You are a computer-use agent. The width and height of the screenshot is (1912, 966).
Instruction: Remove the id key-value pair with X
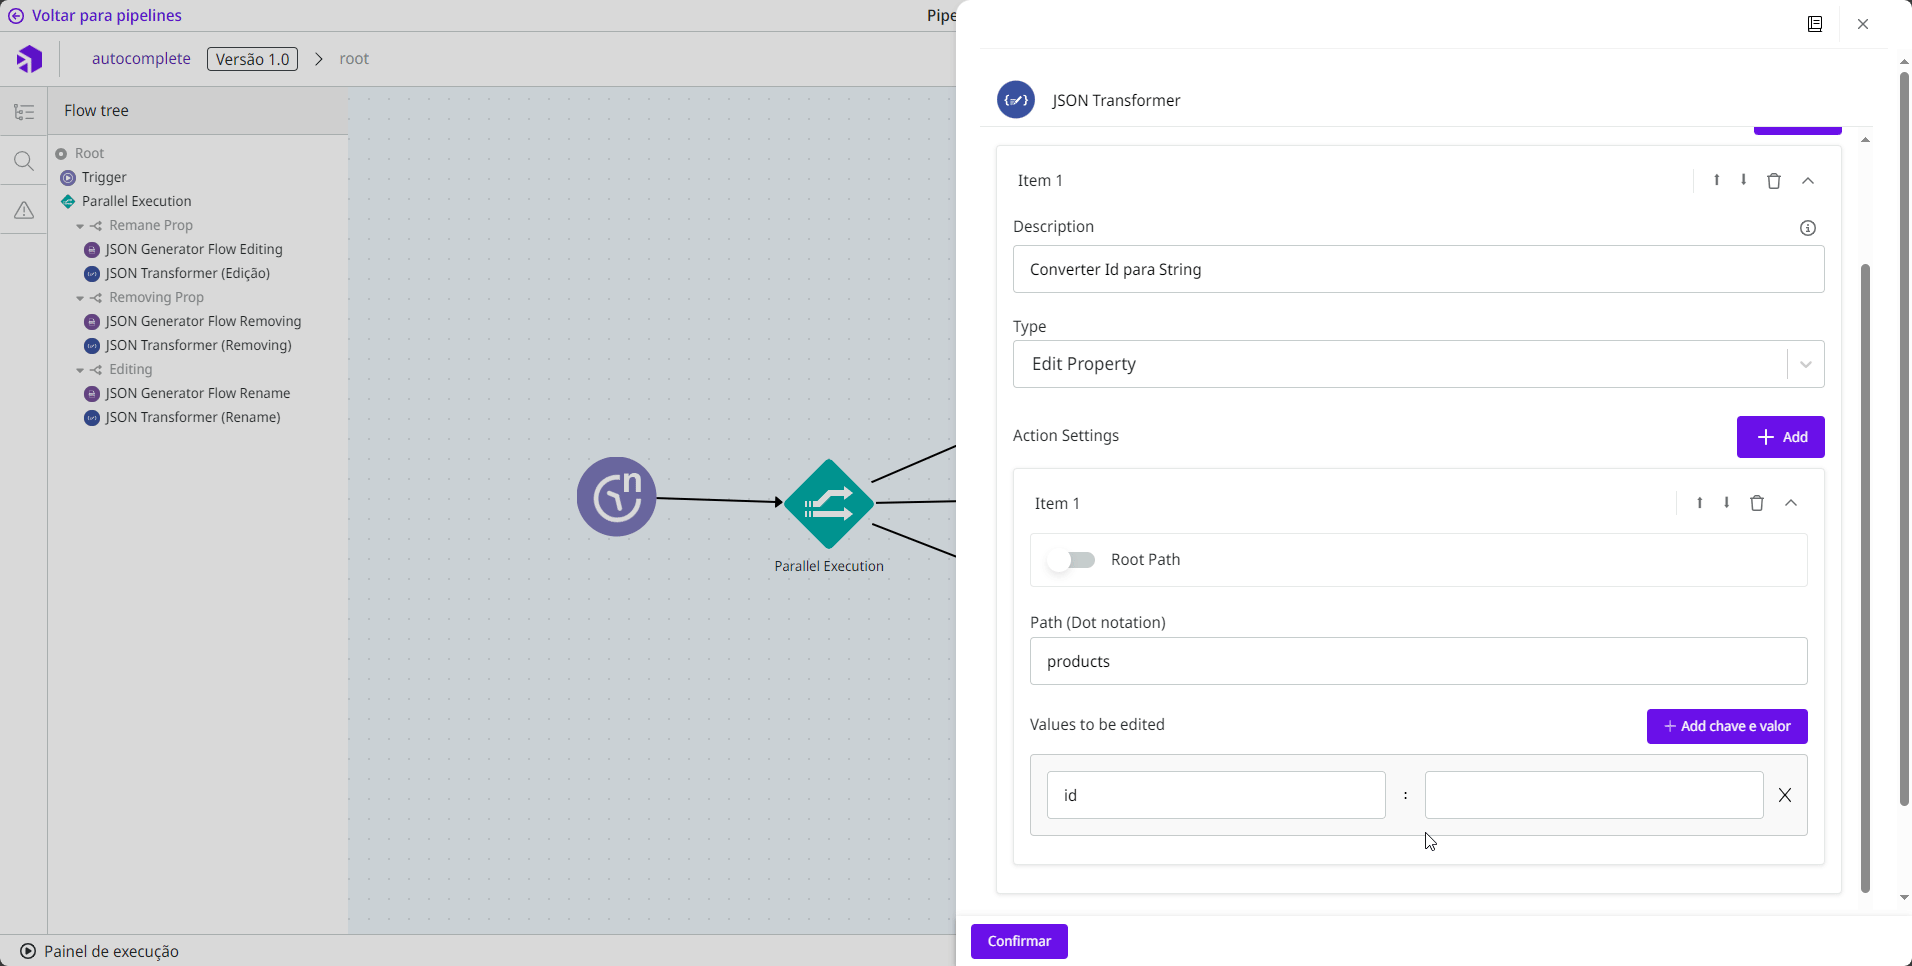[x=1785, y=795]
